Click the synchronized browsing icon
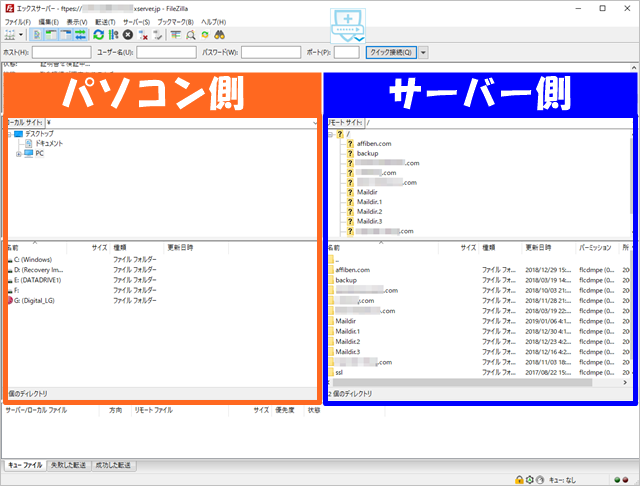Screen dimensions: 640x486 (205, 34)
